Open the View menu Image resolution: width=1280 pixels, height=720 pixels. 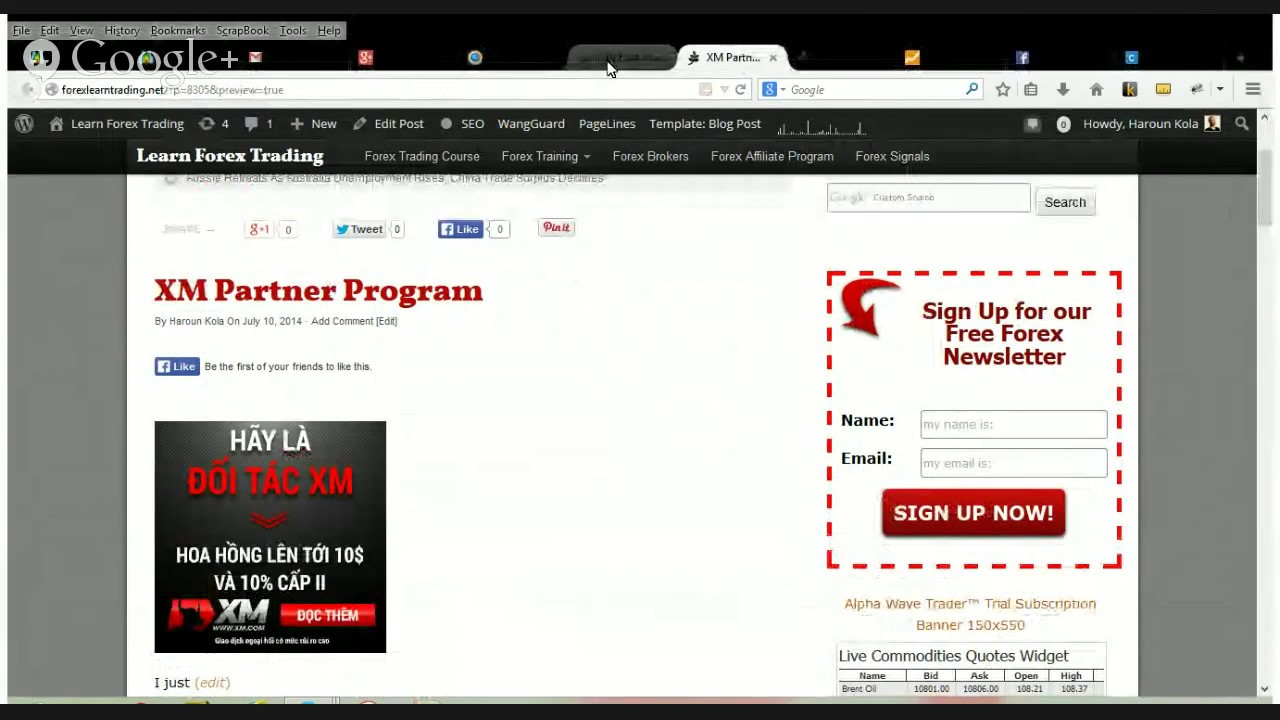(82, 31)
